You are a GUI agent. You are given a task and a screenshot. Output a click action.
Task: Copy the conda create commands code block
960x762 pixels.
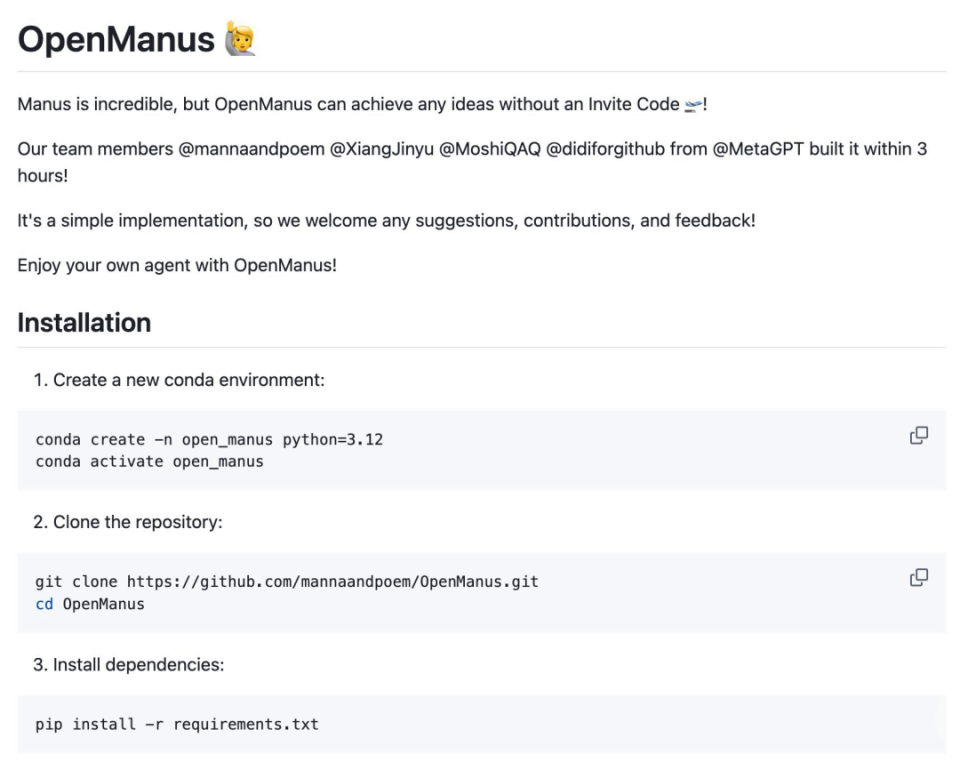pos(918,435)
